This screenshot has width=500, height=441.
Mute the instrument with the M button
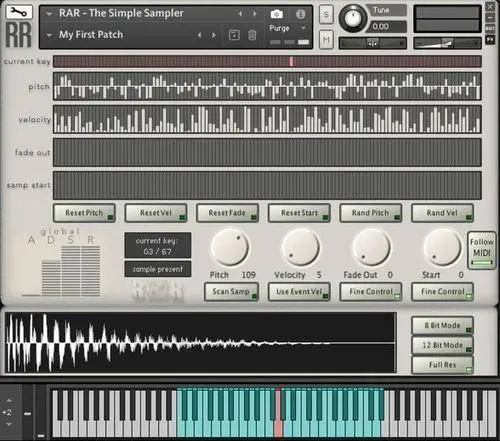click(x=326, y=40)
